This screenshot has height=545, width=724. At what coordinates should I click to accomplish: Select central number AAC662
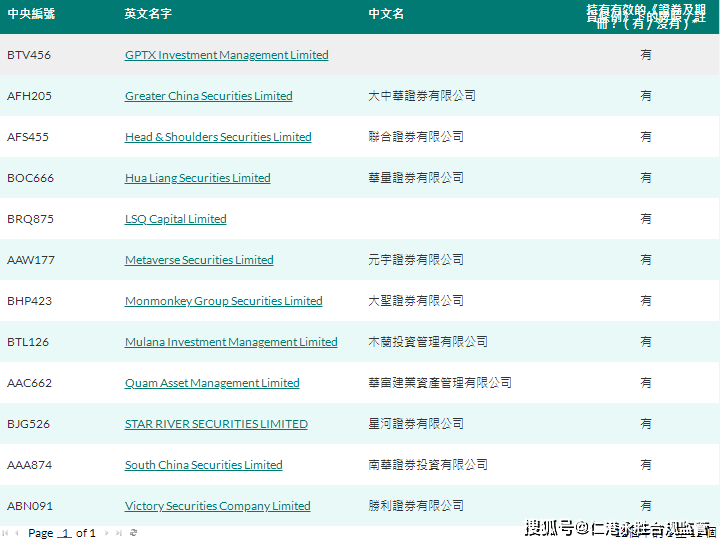click(30, 383)
